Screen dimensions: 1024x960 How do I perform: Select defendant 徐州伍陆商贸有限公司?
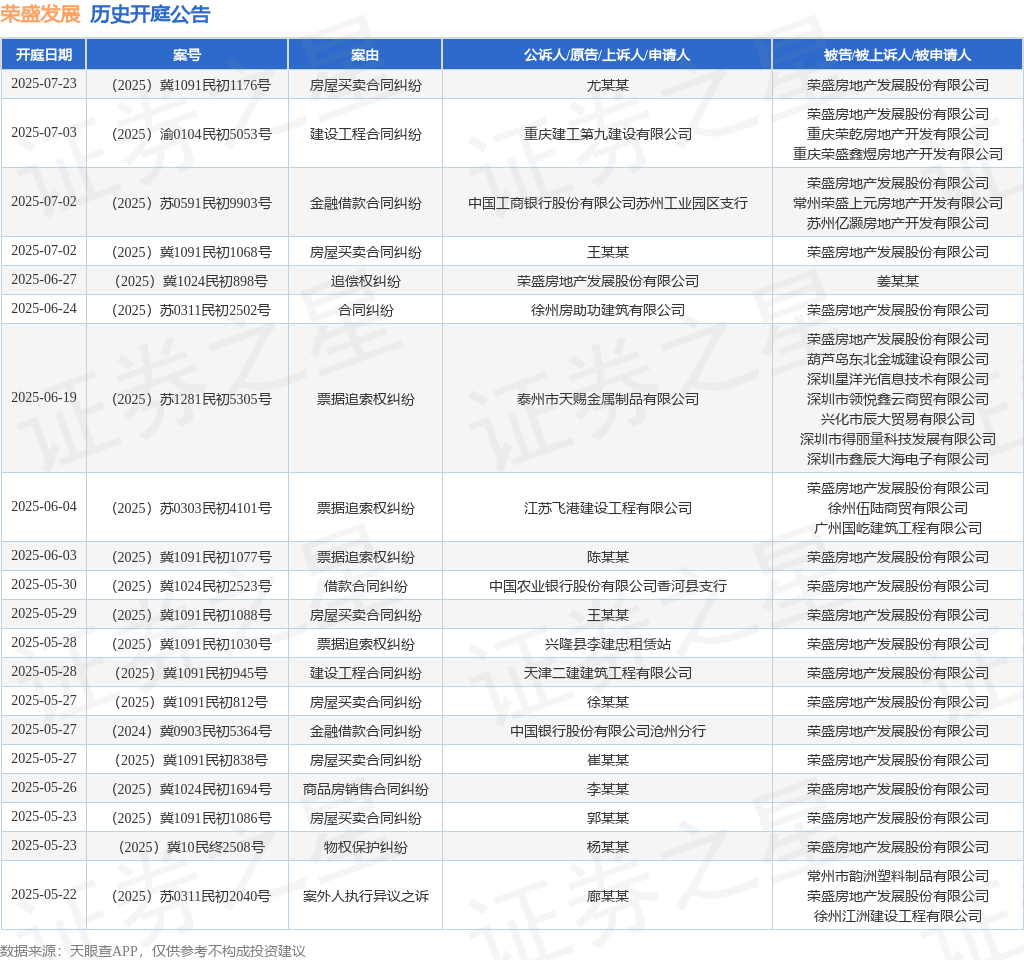point(897,508)
